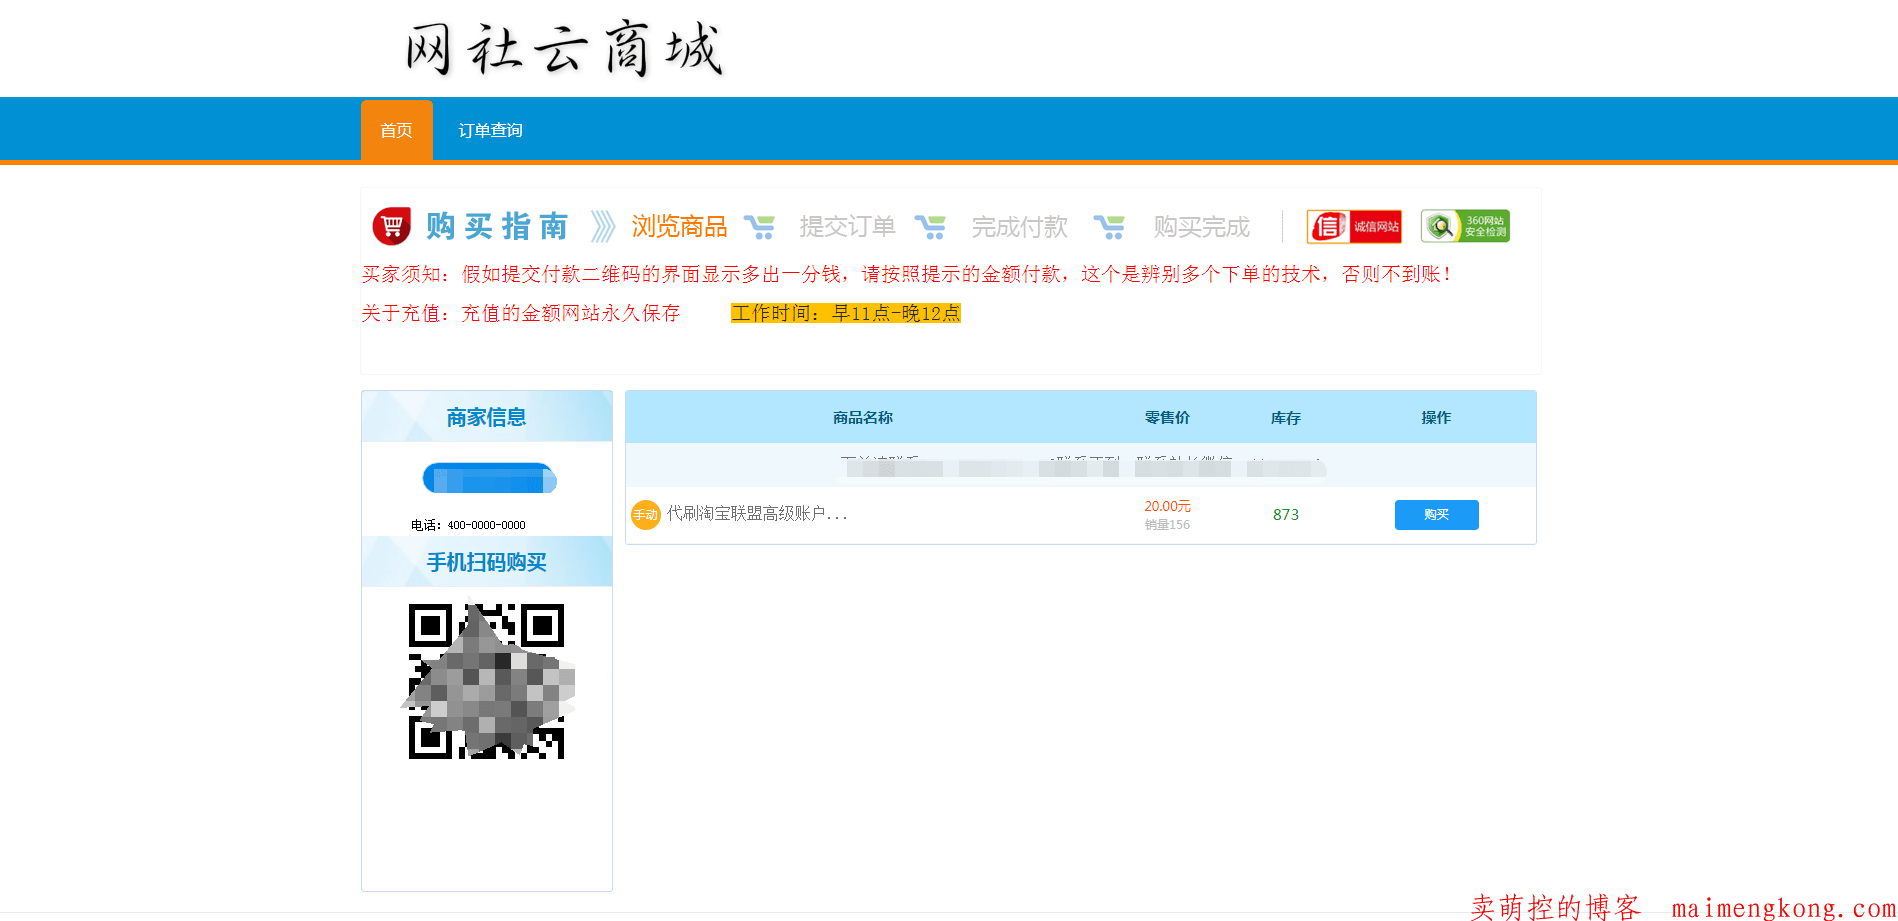The height and width of the screenshot is (921, 1898).
Task: Click the highlighted 工作时间 notice text
Action: (845, 313)
